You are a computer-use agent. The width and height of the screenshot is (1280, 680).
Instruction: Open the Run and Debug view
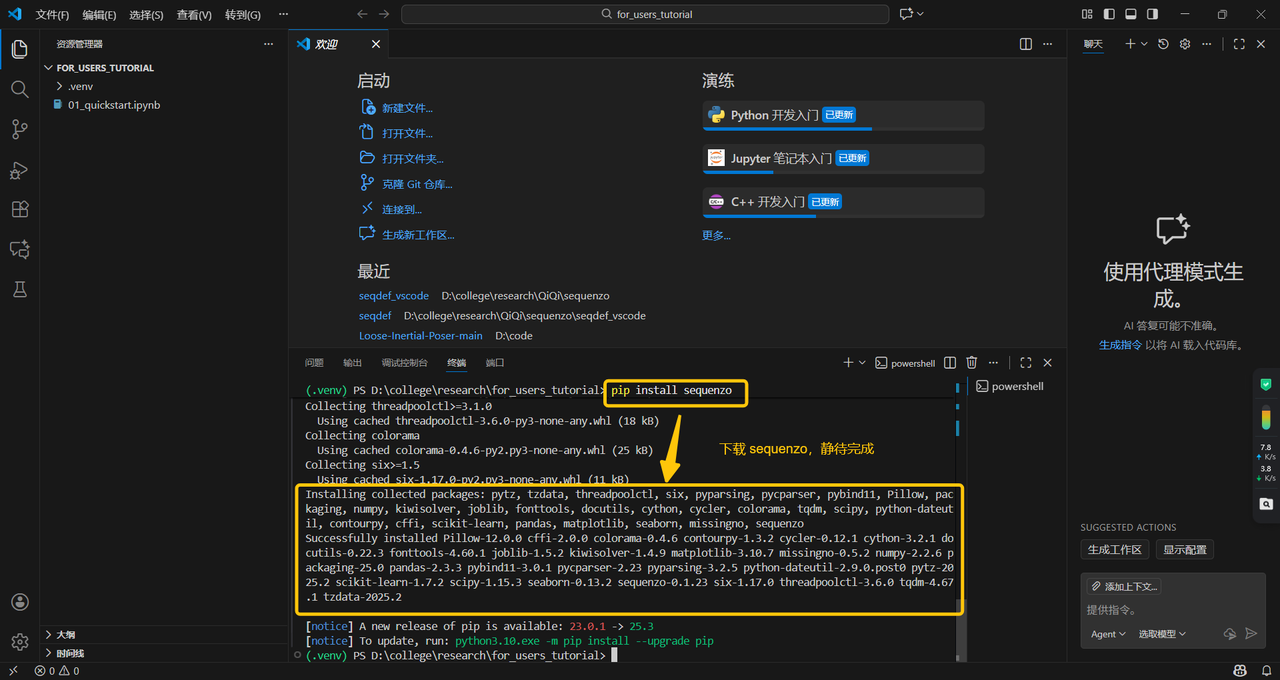coord(19,170)
